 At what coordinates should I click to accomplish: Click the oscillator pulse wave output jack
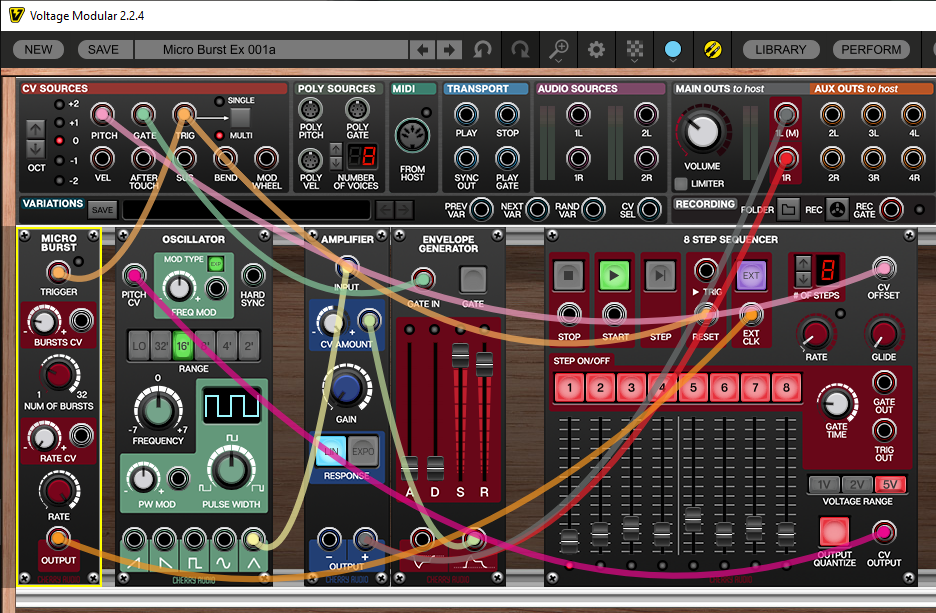(194, 540)
